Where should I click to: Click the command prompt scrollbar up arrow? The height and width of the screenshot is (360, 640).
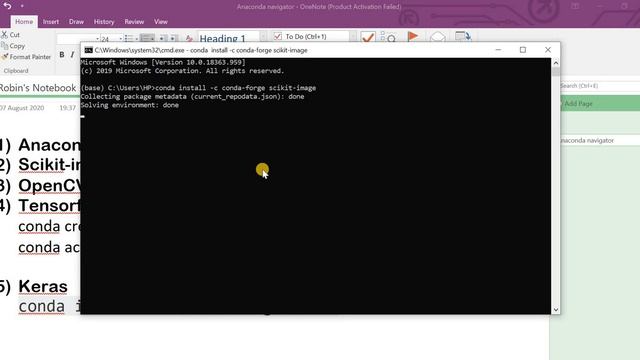click(x=556, y=63)
